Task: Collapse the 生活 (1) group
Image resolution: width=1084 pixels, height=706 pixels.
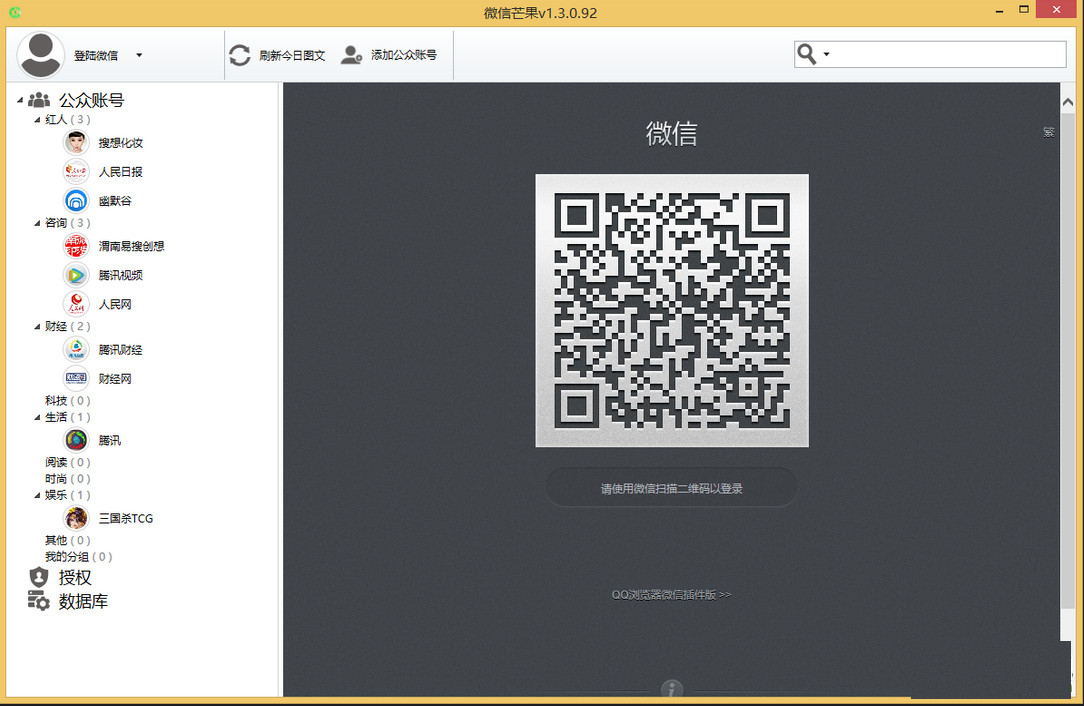Action: [37, 417]
